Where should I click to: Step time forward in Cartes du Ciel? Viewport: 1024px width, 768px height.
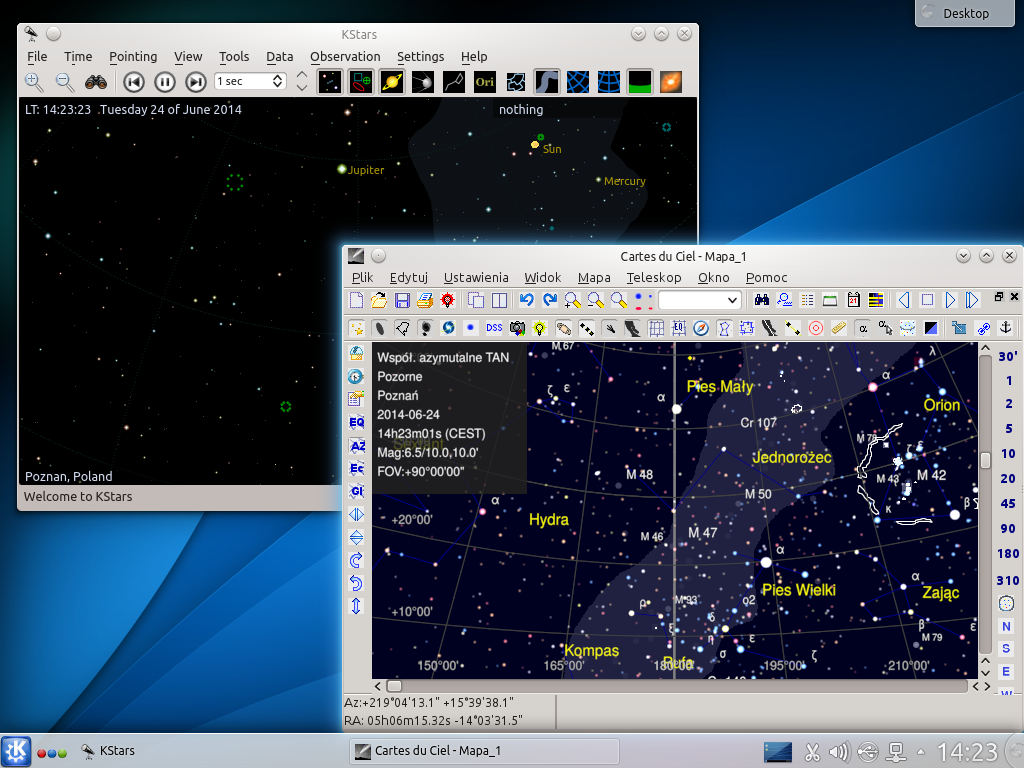coord(950,300)
